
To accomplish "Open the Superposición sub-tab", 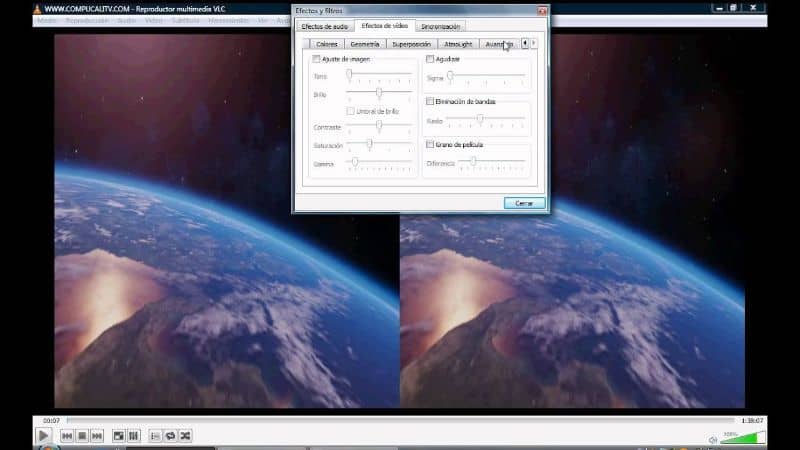I will 411,44.
